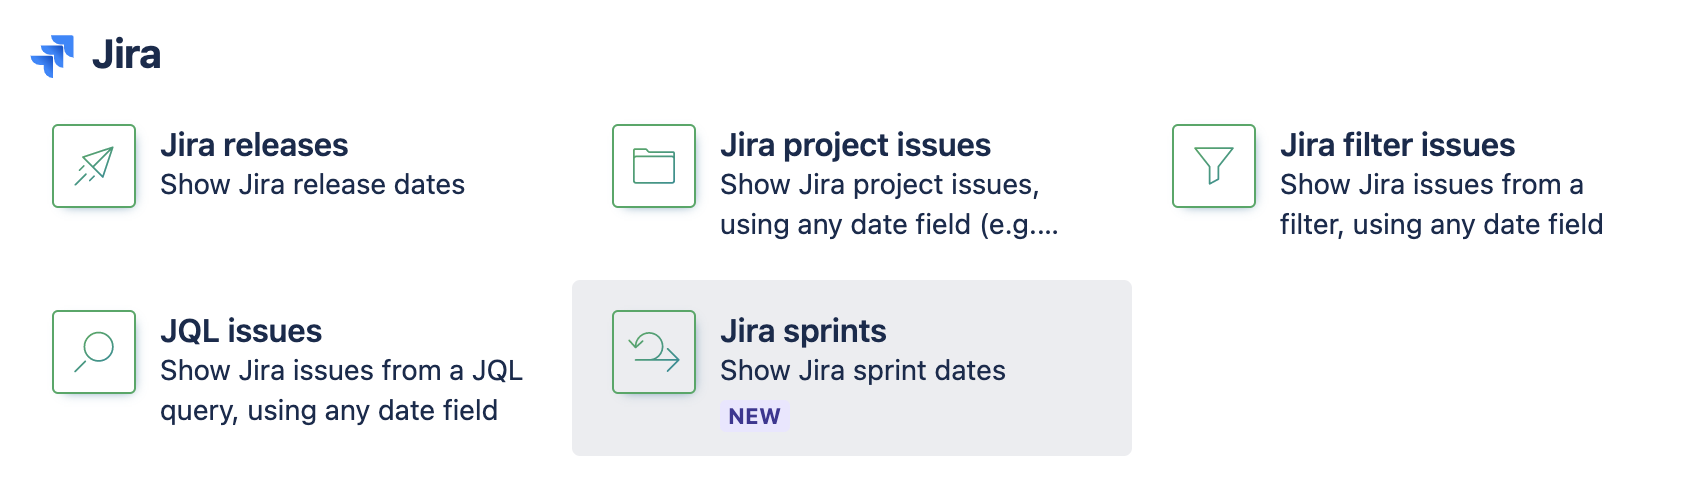Click the 'Show Jira release dates' description
1700x490 pixels.
click(312, 185)
